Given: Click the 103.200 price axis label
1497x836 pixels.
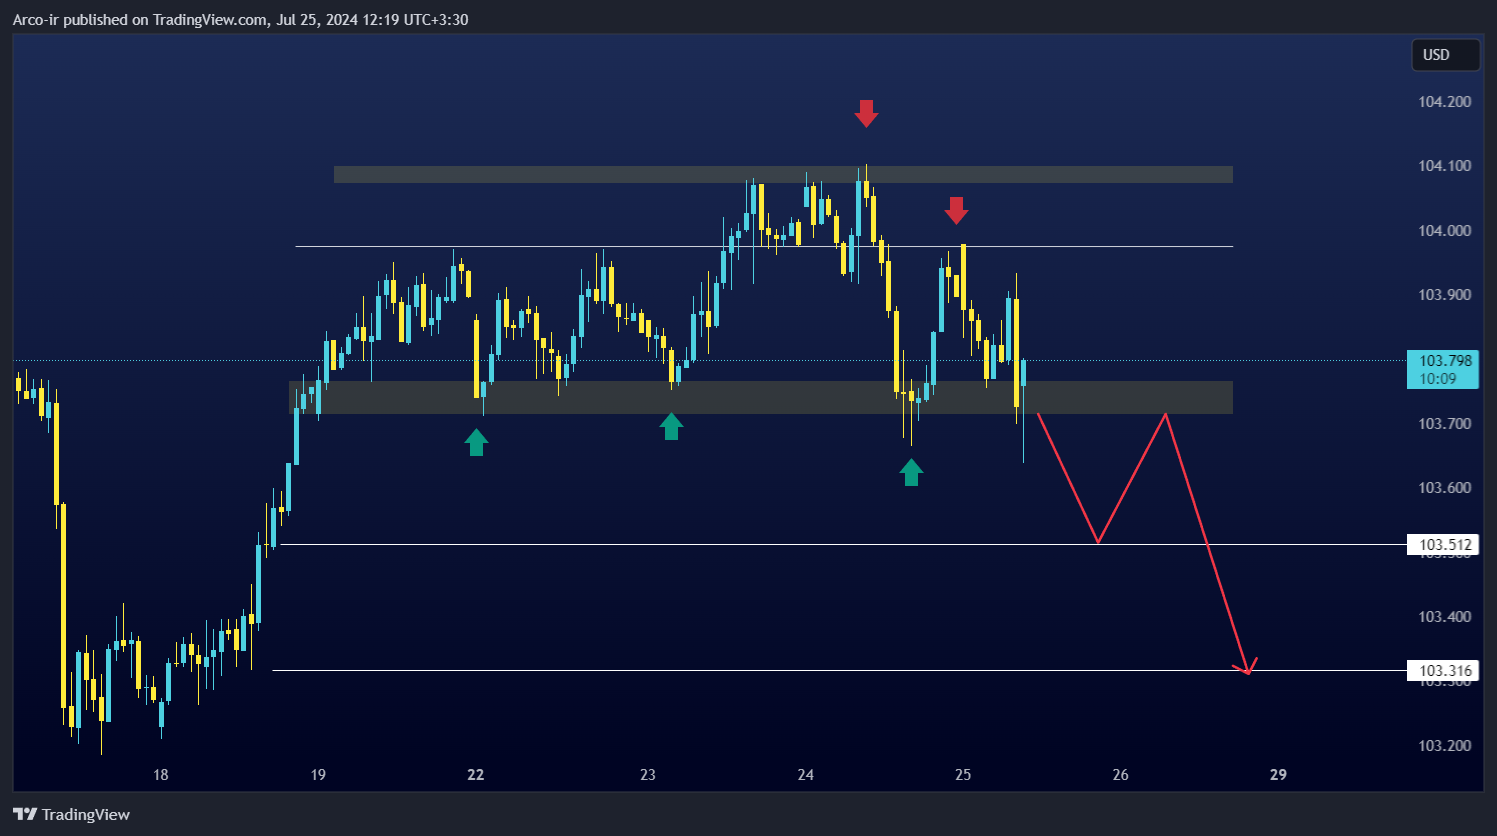Looking at the screenshot, I should point(1444,746).
